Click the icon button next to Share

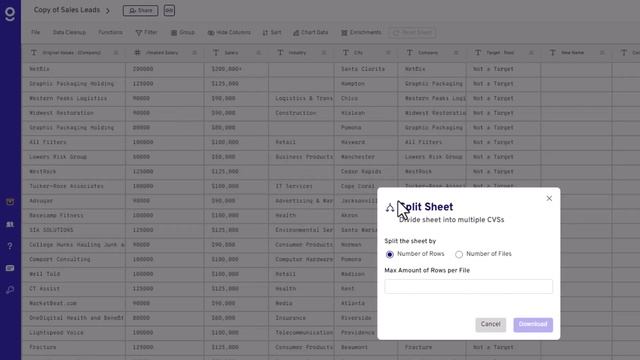169,11
